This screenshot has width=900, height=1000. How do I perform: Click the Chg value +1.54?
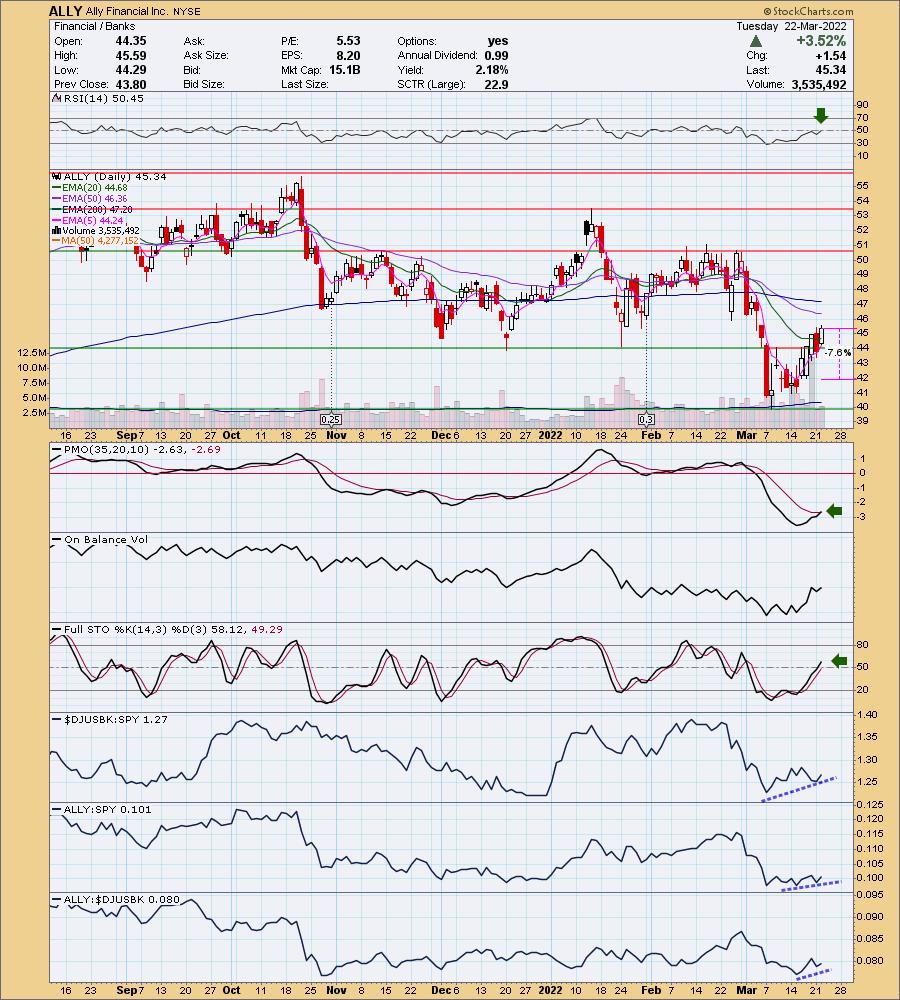coord(831,55)
